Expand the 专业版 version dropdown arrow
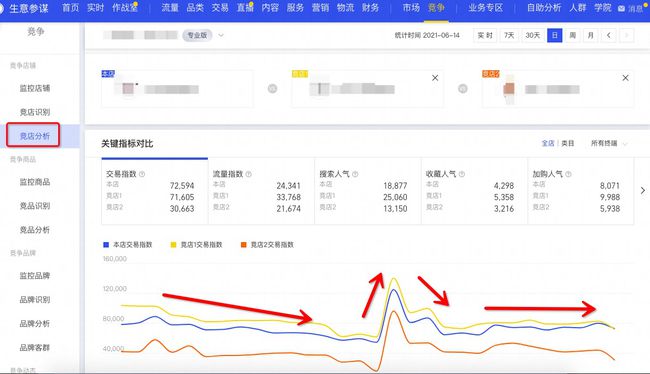 click(221, 35)
